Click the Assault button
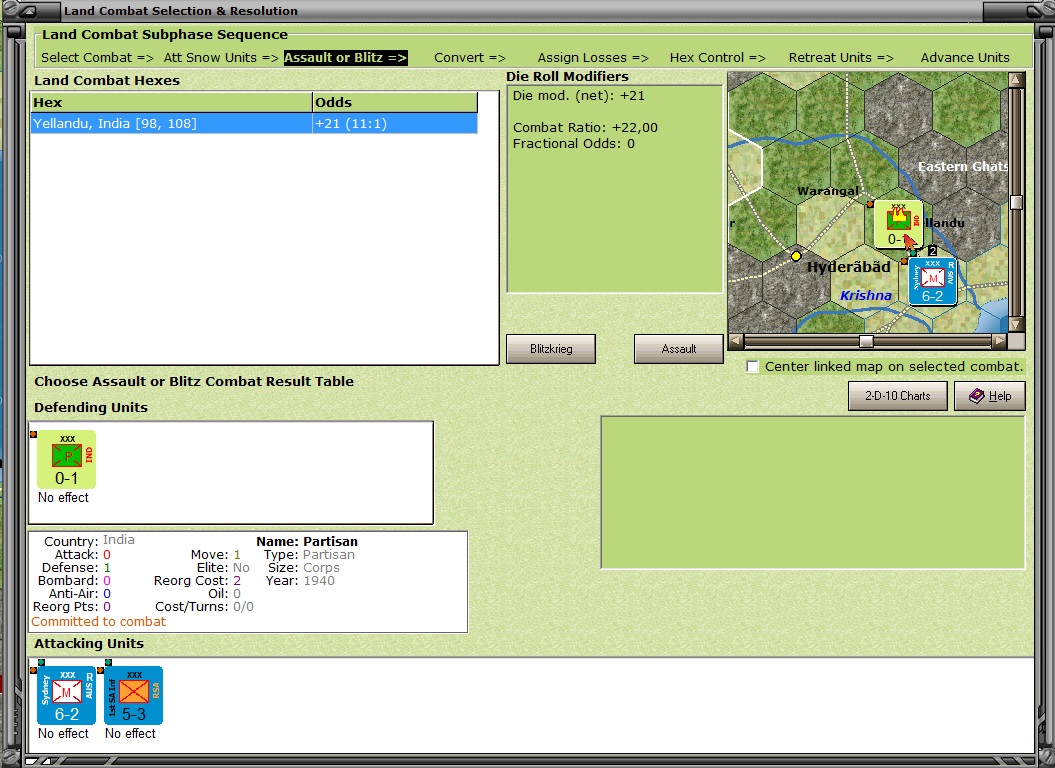The height and width of the screenshot is (768, 1055). point(678,349)
